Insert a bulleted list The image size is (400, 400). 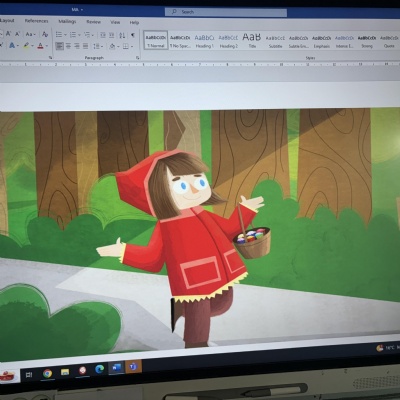coord(59,34)
